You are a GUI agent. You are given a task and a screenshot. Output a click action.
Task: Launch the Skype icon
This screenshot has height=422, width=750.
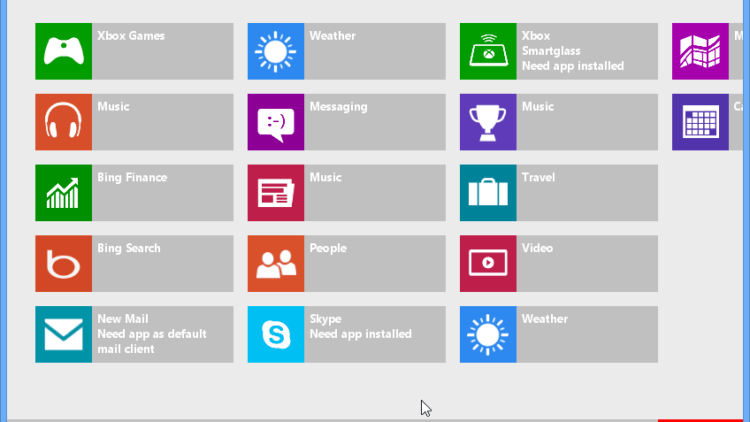coord(276,335)
